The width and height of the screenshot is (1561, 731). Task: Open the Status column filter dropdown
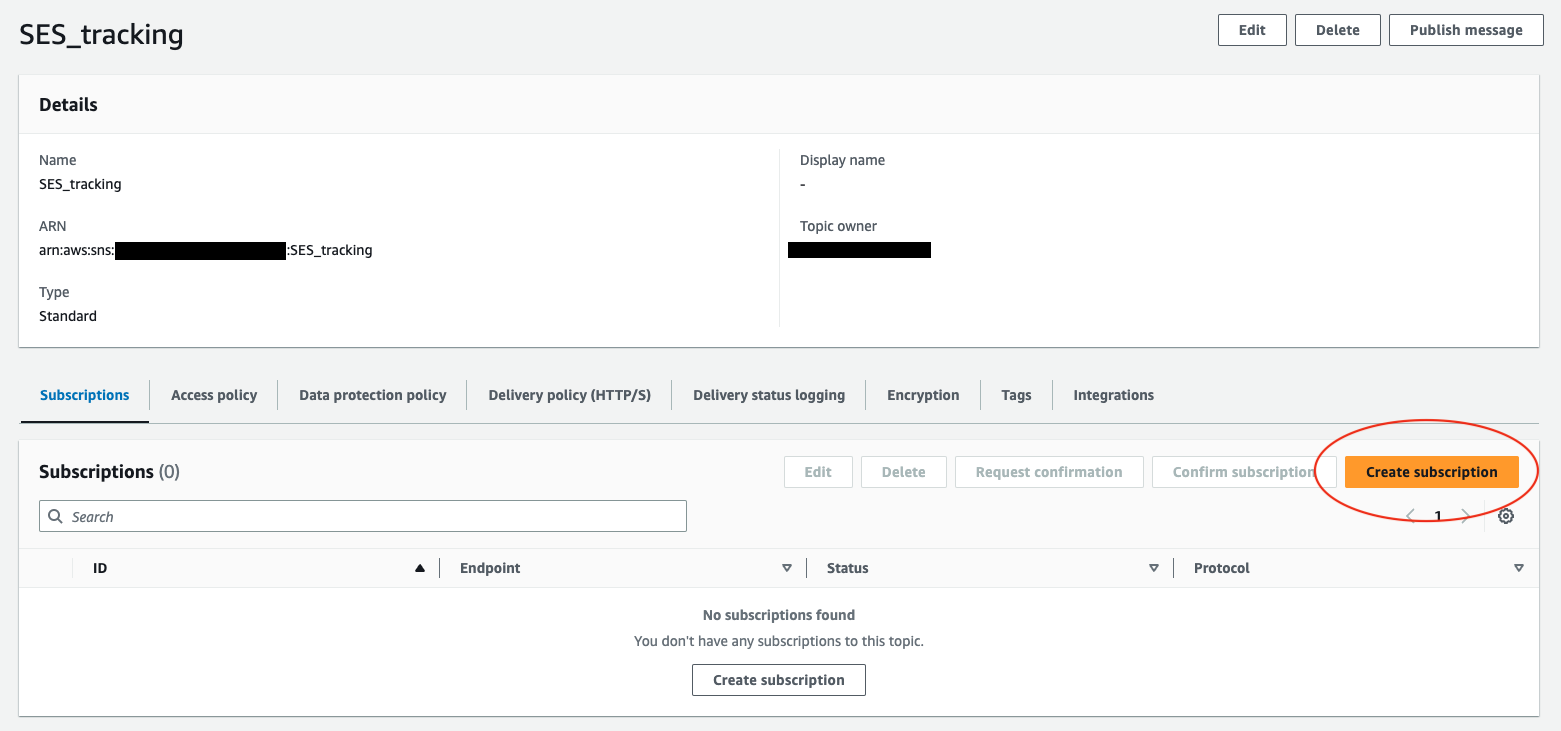tap(1154, 567)
